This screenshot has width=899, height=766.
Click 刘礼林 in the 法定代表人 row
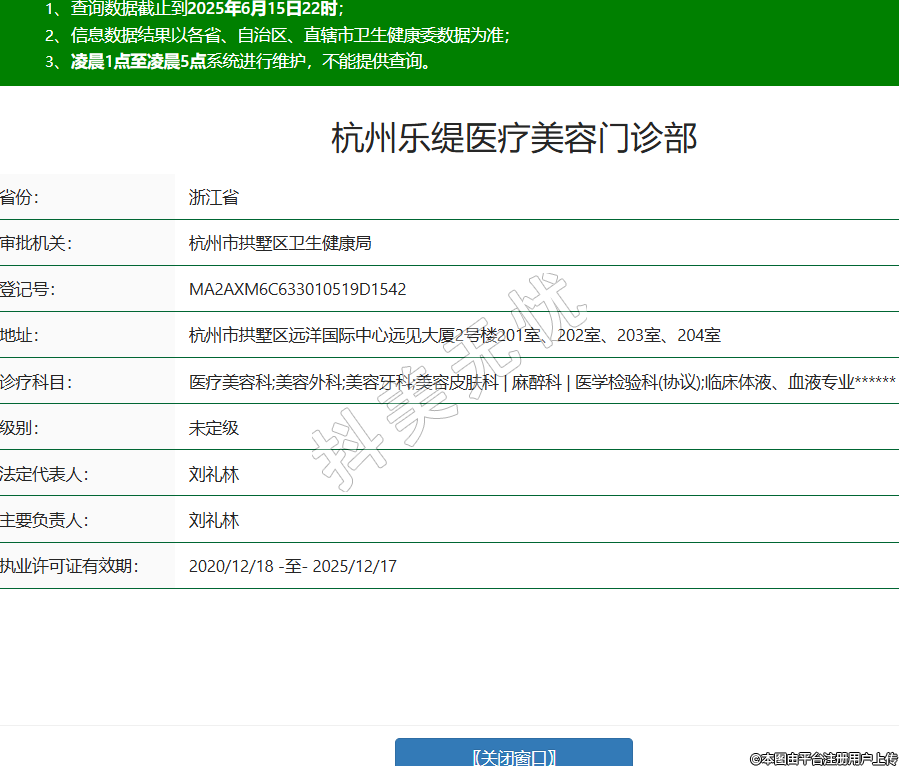[214, 474]
